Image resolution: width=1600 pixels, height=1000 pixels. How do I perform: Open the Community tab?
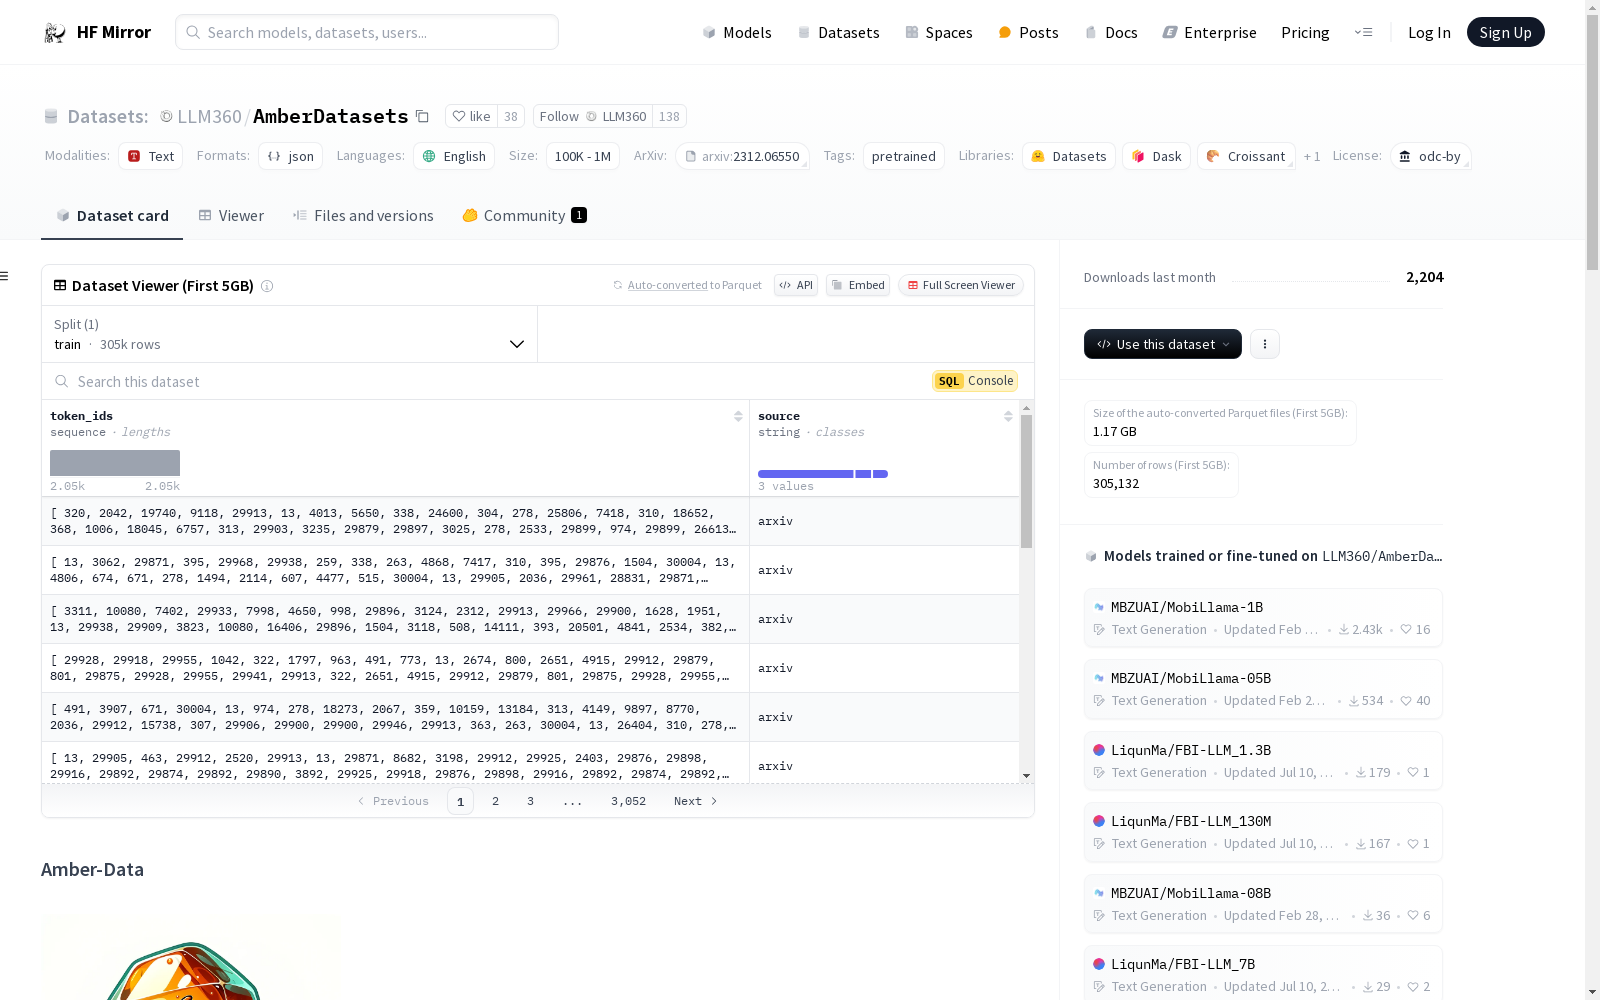524,215
